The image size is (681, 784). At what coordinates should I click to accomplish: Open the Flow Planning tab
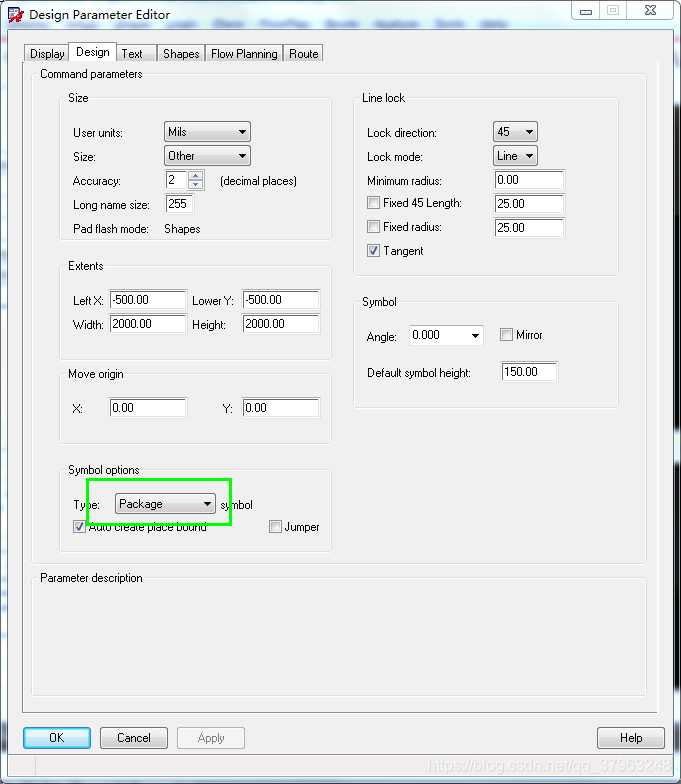[x=244, y=54]
